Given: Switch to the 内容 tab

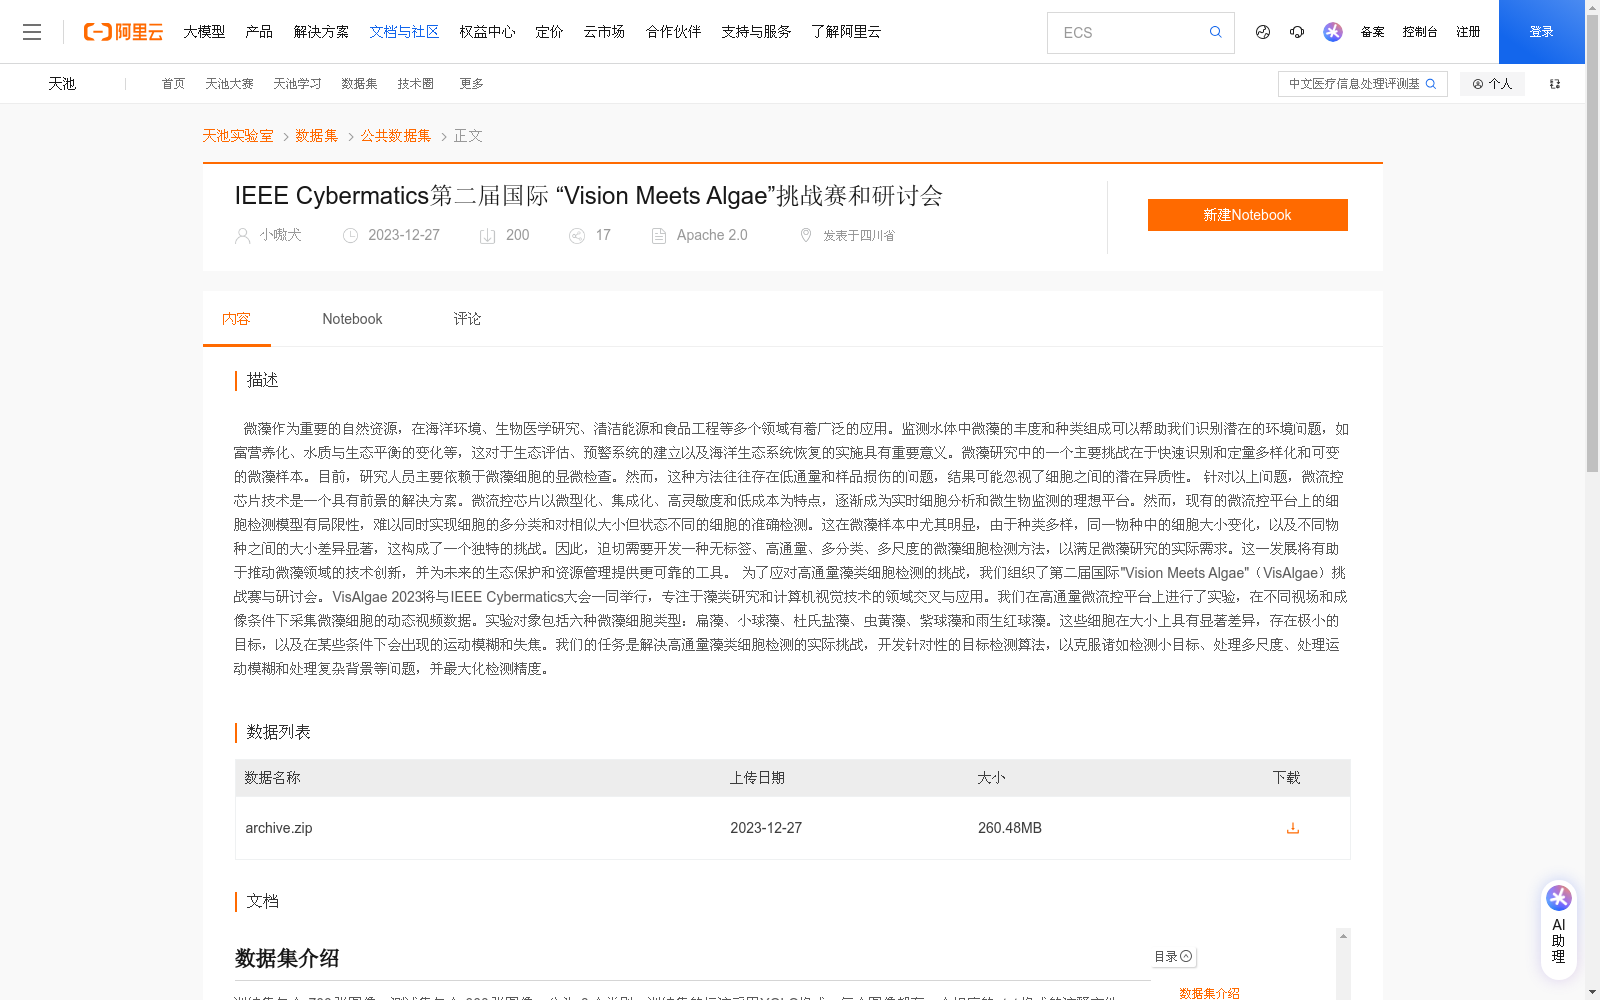Looking at the screenshot, I should point(237,319).
